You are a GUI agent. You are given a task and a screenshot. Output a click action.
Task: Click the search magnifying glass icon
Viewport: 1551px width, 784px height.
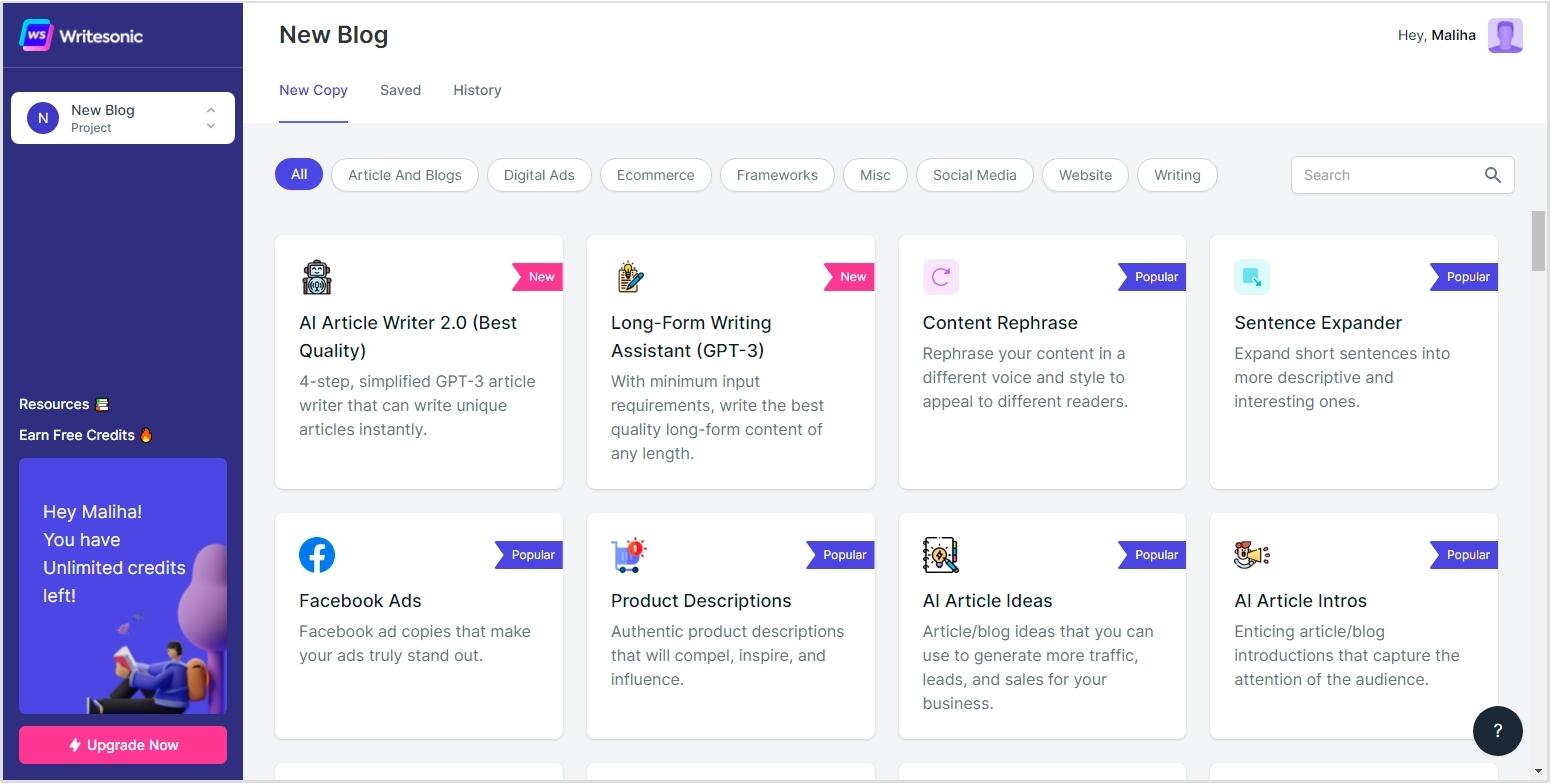tap(1492, 175)
